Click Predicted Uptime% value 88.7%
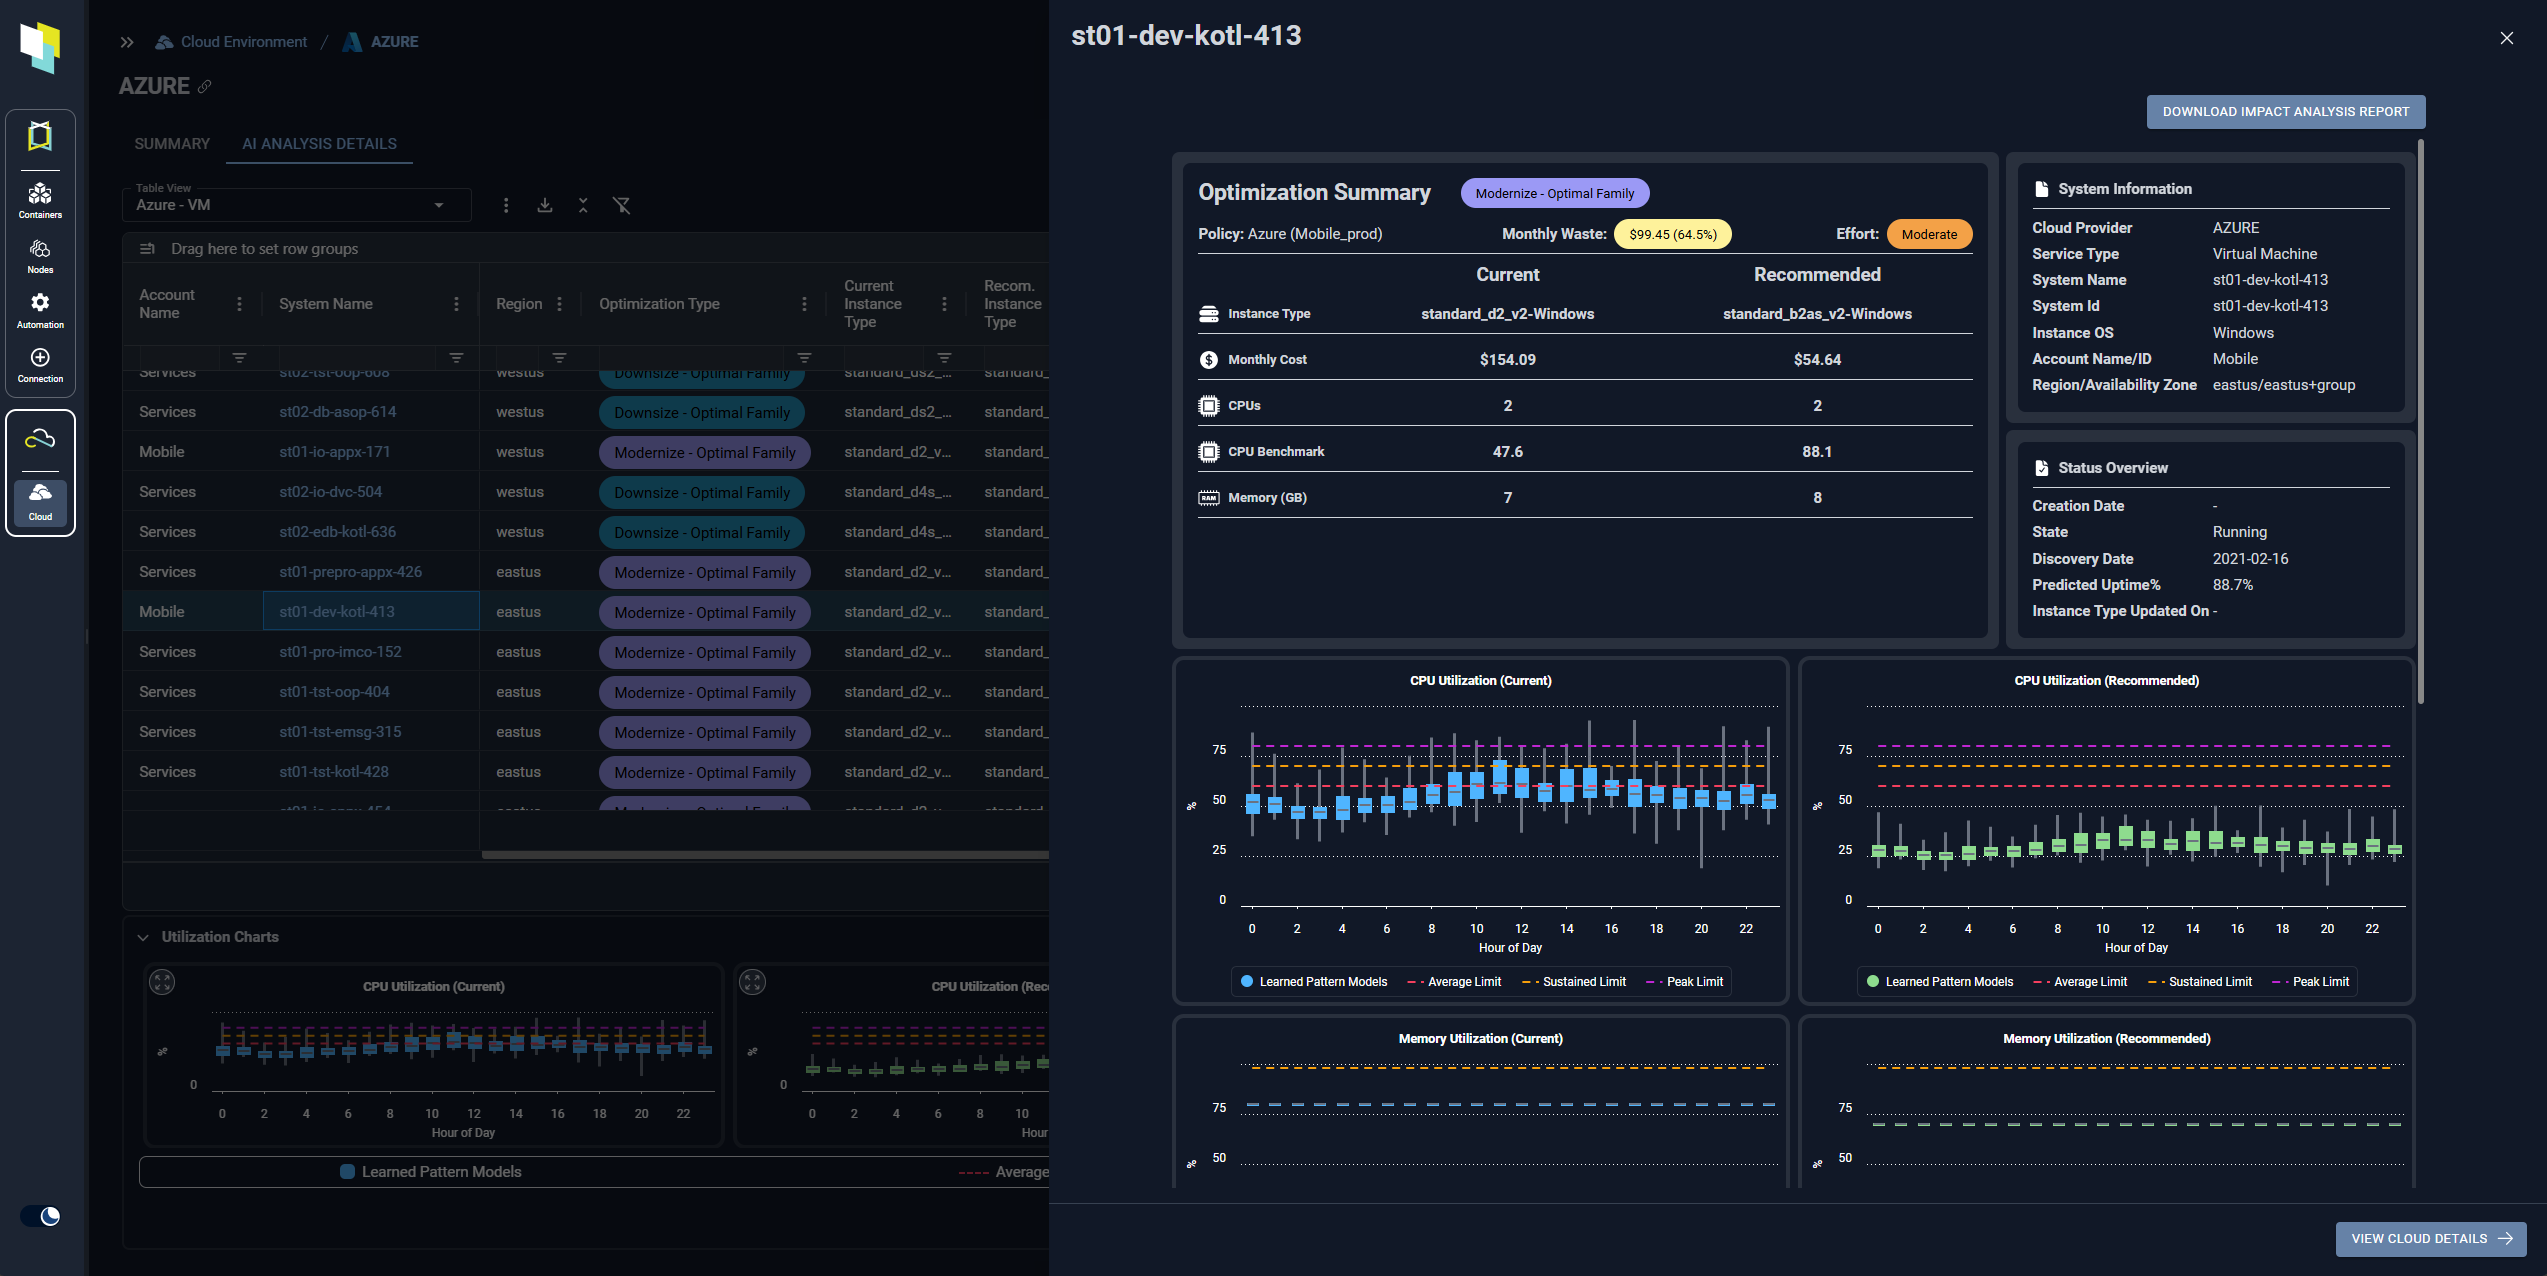 2233,585
